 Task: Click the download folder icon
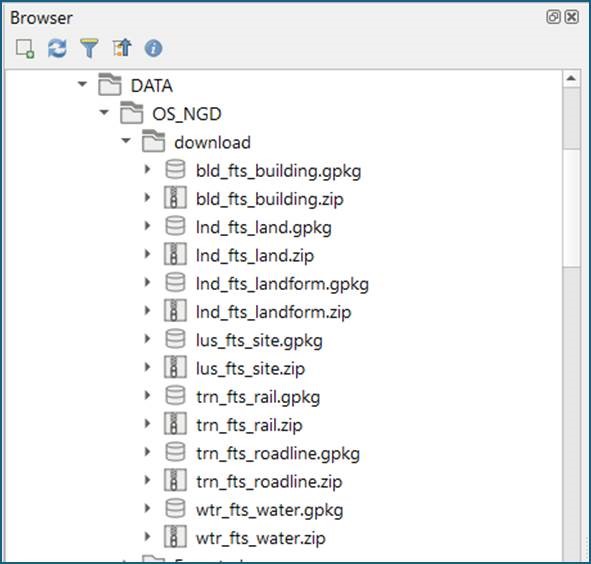click(x=153, y=141)
